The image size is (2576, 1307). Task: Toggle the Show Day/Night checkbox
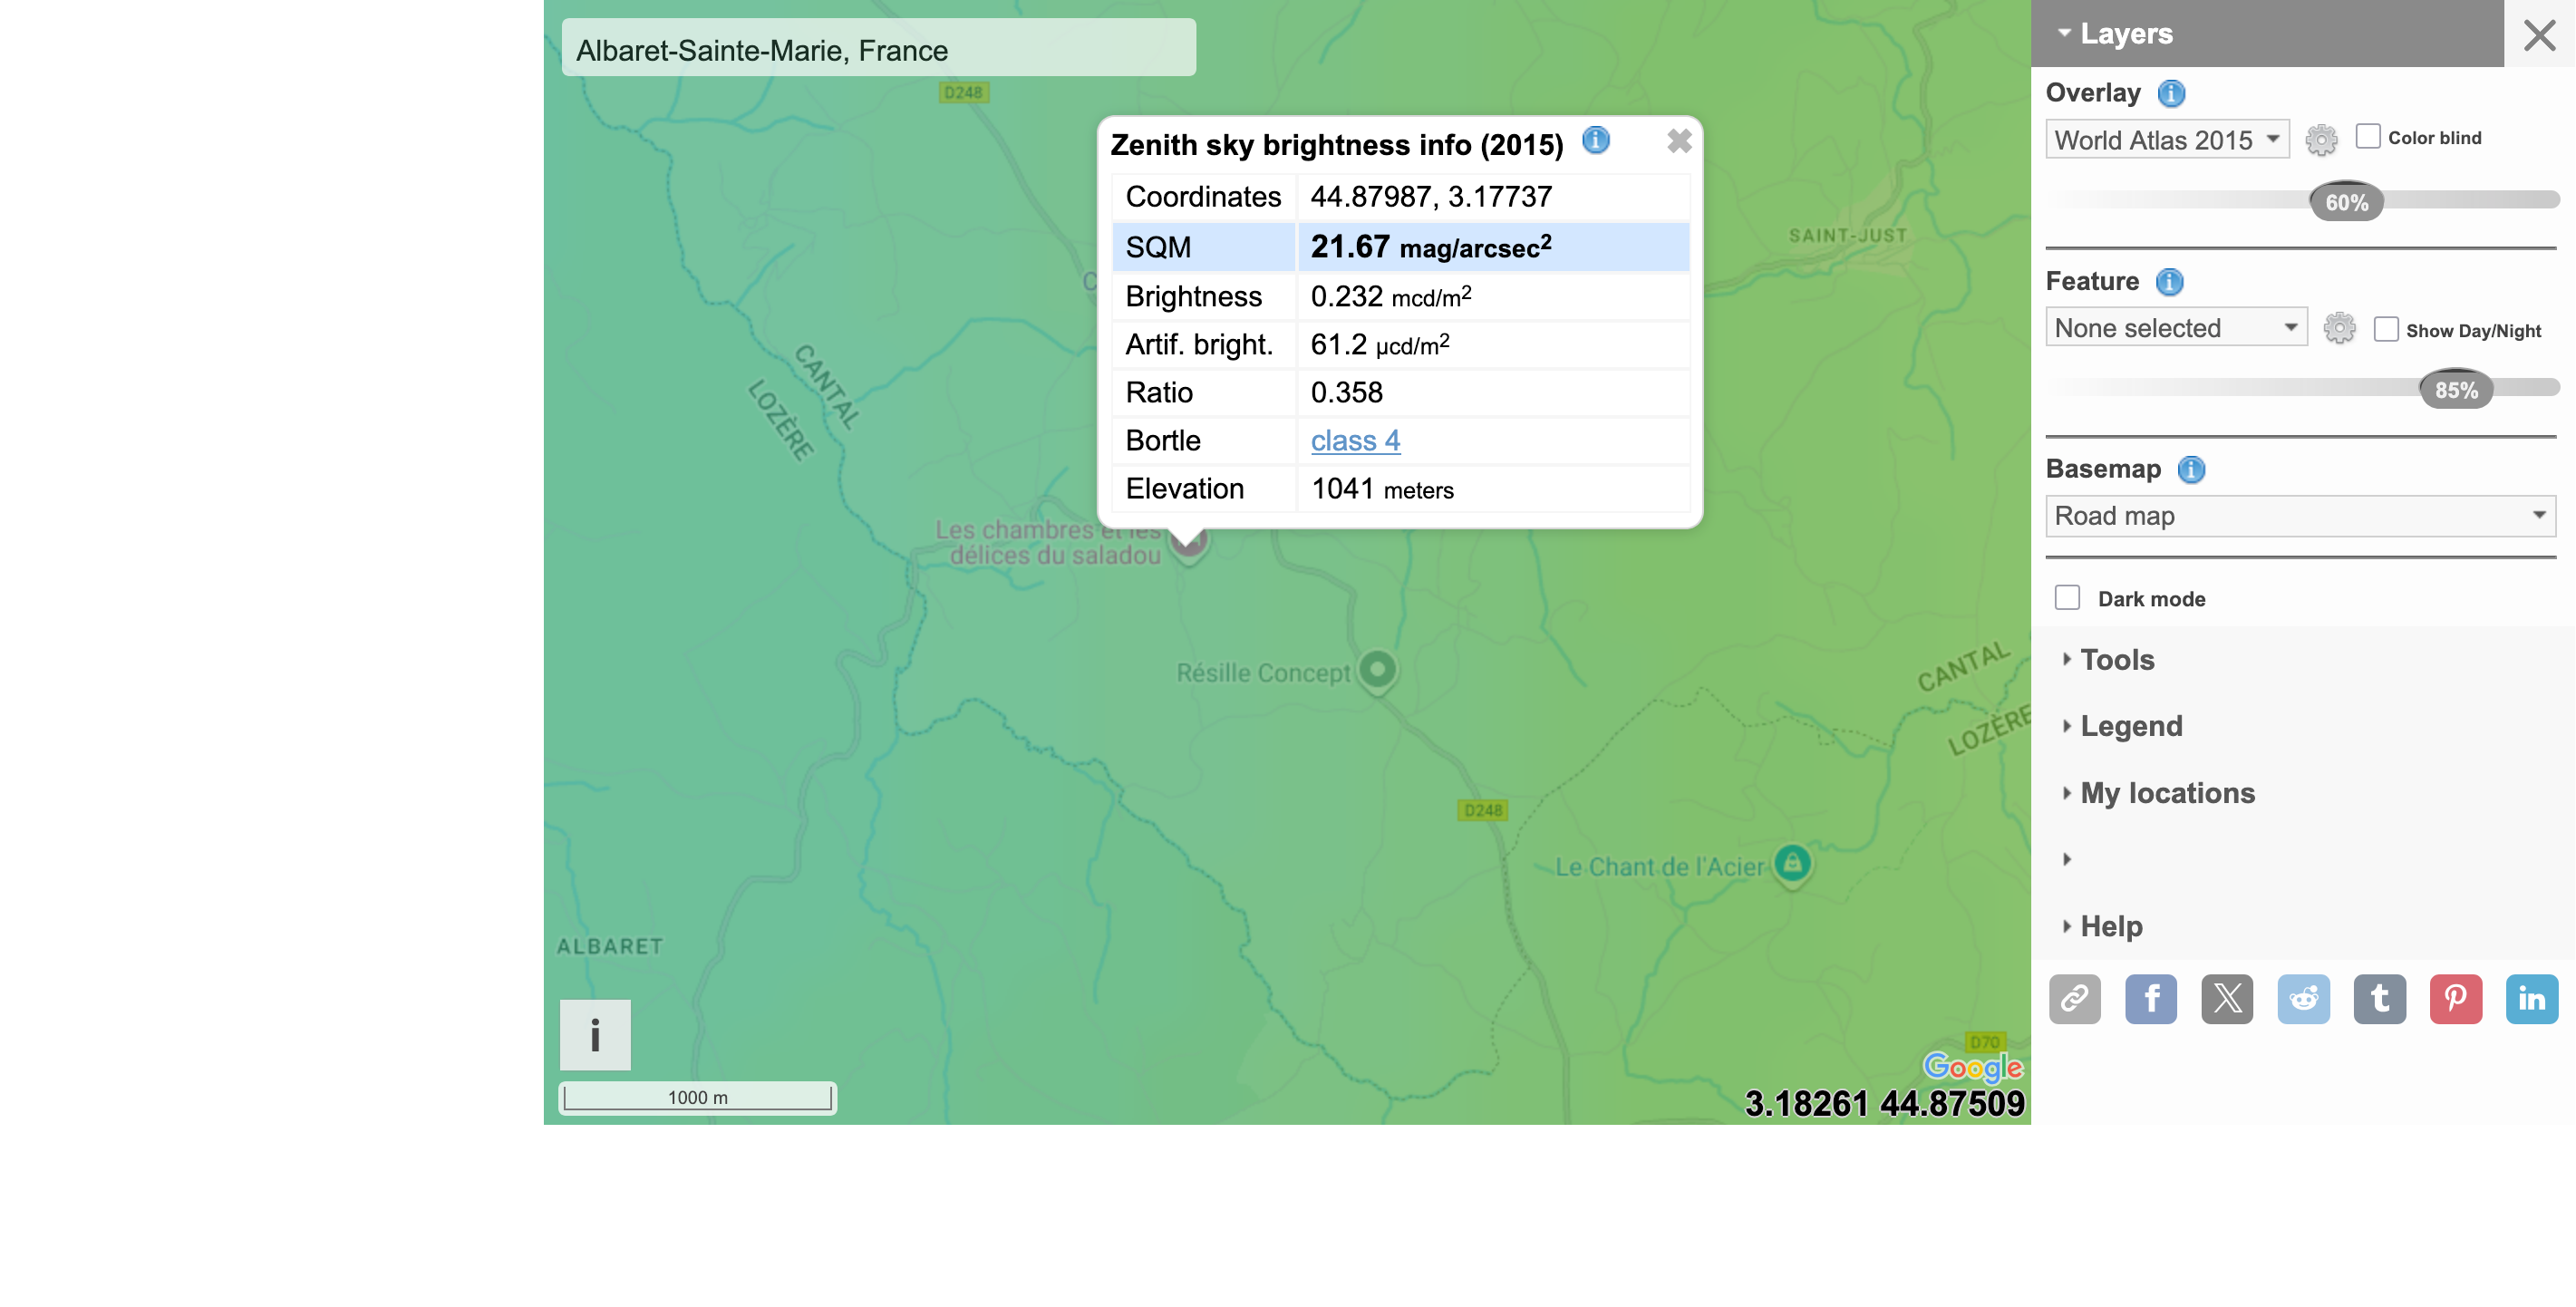tap(2385, 329)
